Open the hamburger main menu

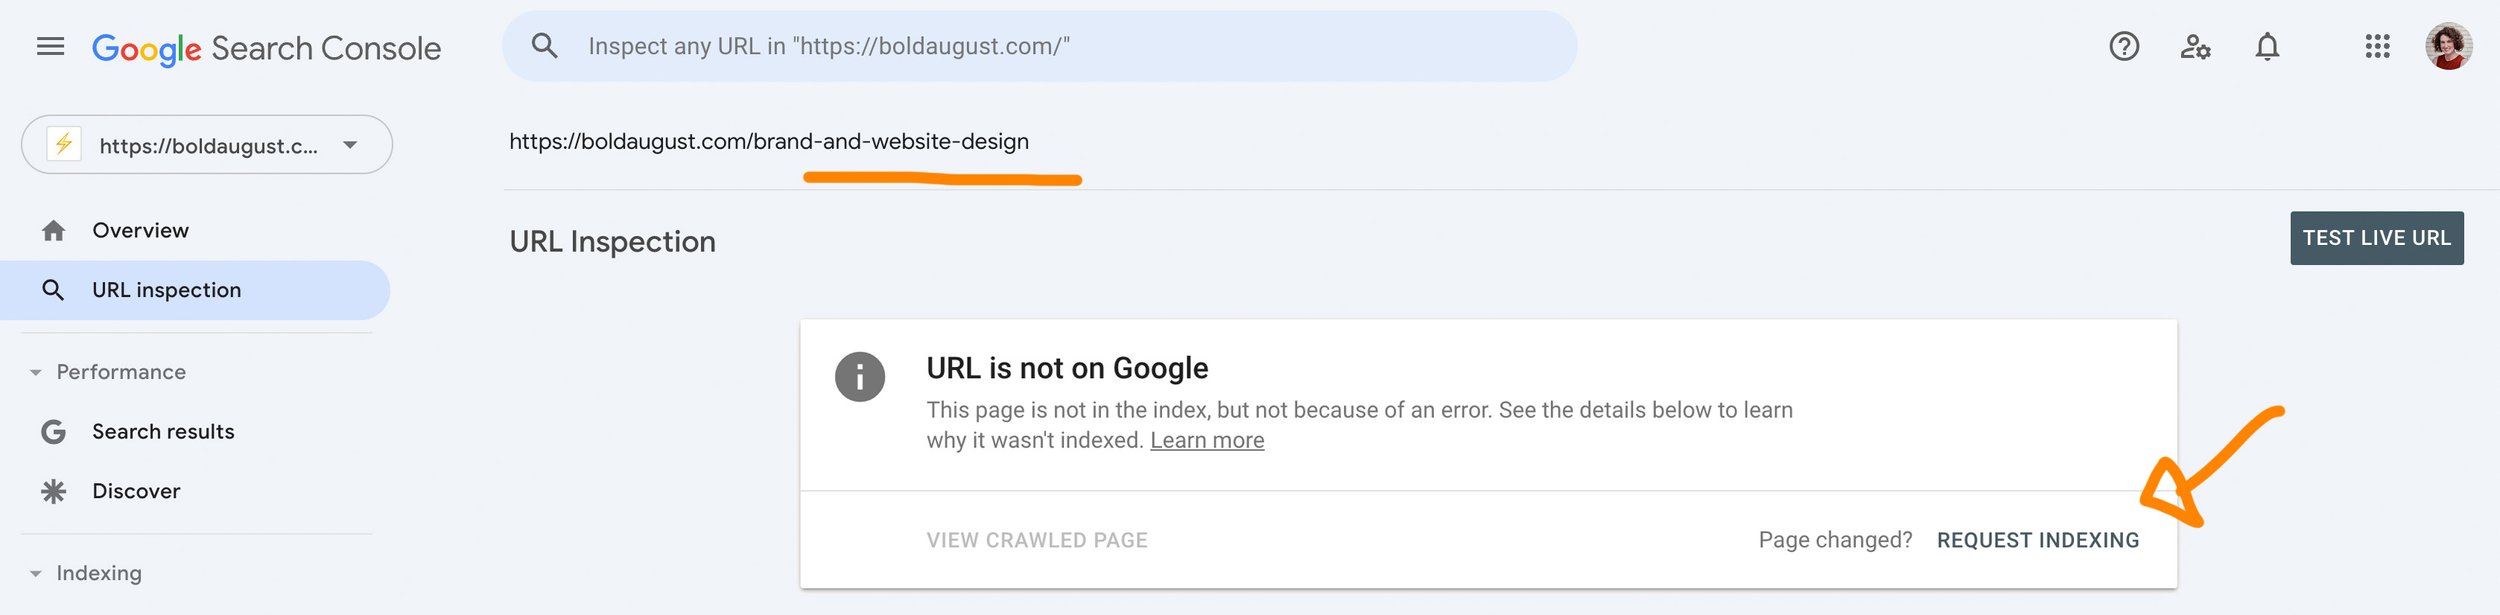click(x=50, y=47)
